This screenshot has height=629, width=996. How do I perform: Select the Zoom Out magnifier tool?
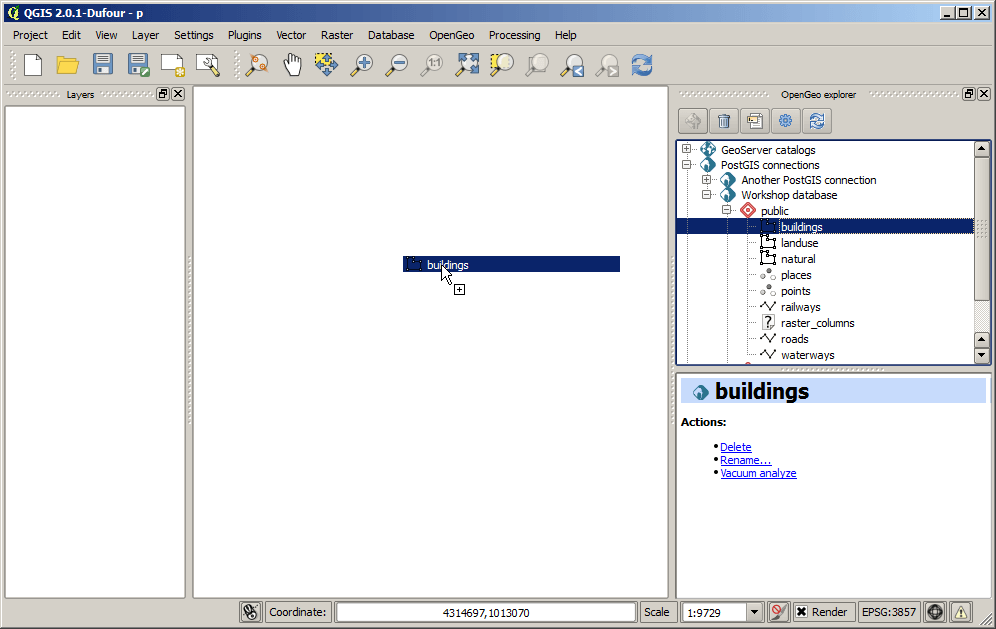(397, 65)
